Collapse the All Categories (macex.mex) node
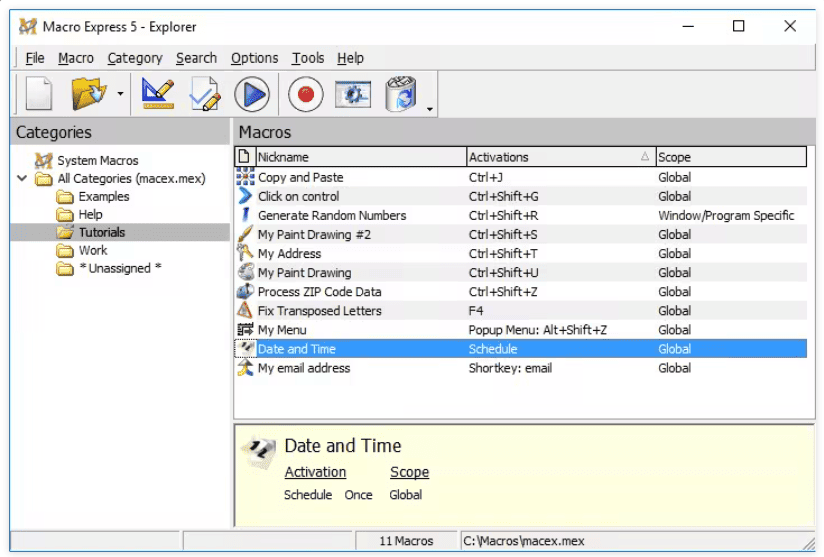Screen dimensions: 824x557 (x=22, y=179)
